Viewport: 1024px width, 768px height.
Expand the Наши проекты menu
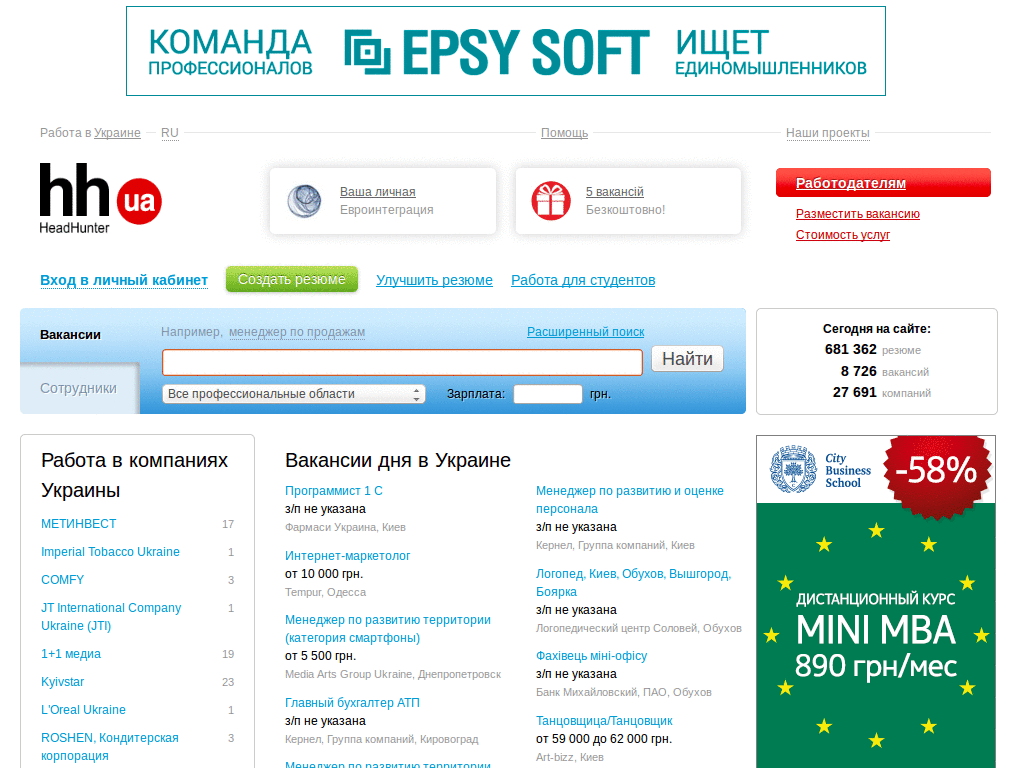[827, 133]
